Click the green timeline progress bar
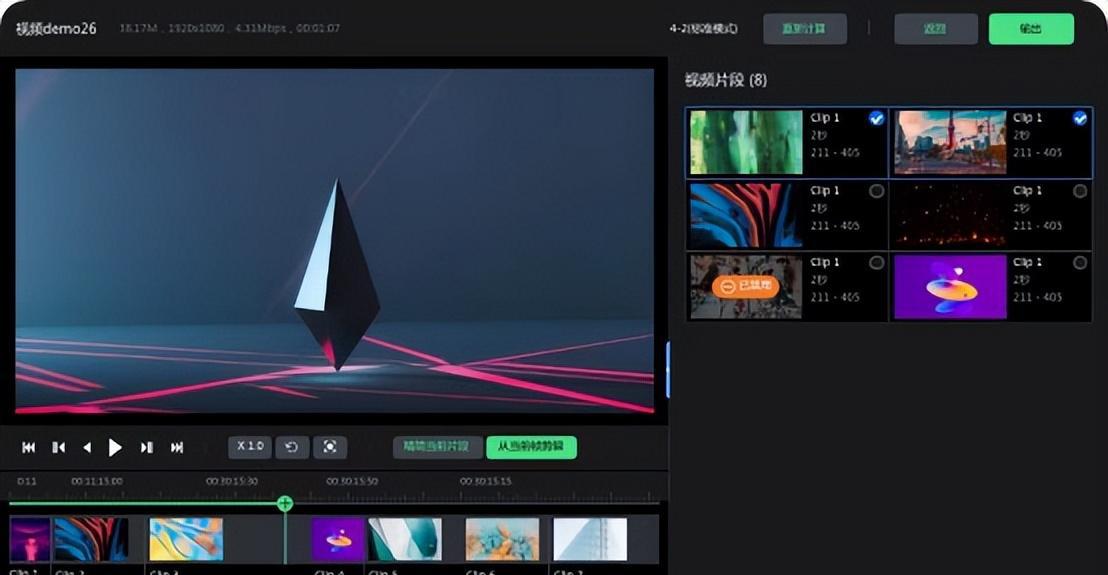 [143, 503]
